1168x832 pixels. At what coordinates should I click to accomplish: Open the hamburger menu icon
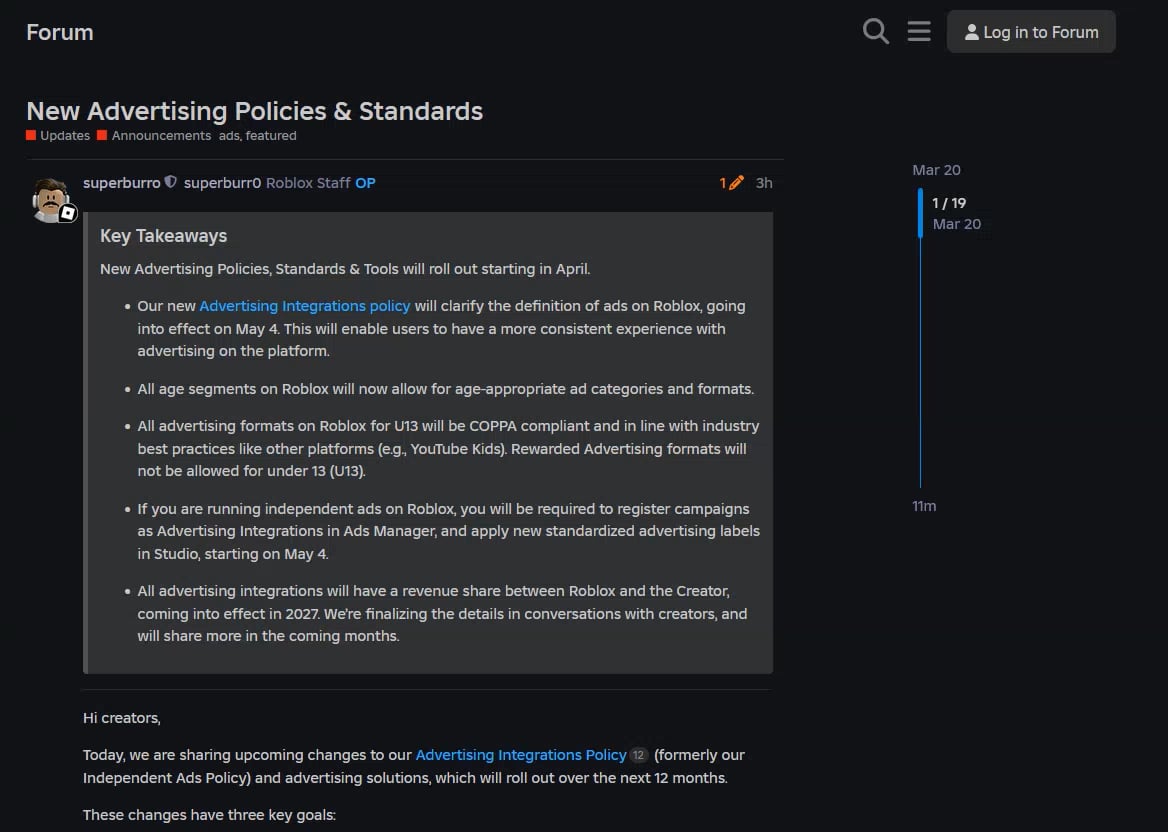(x=919, y=32)
